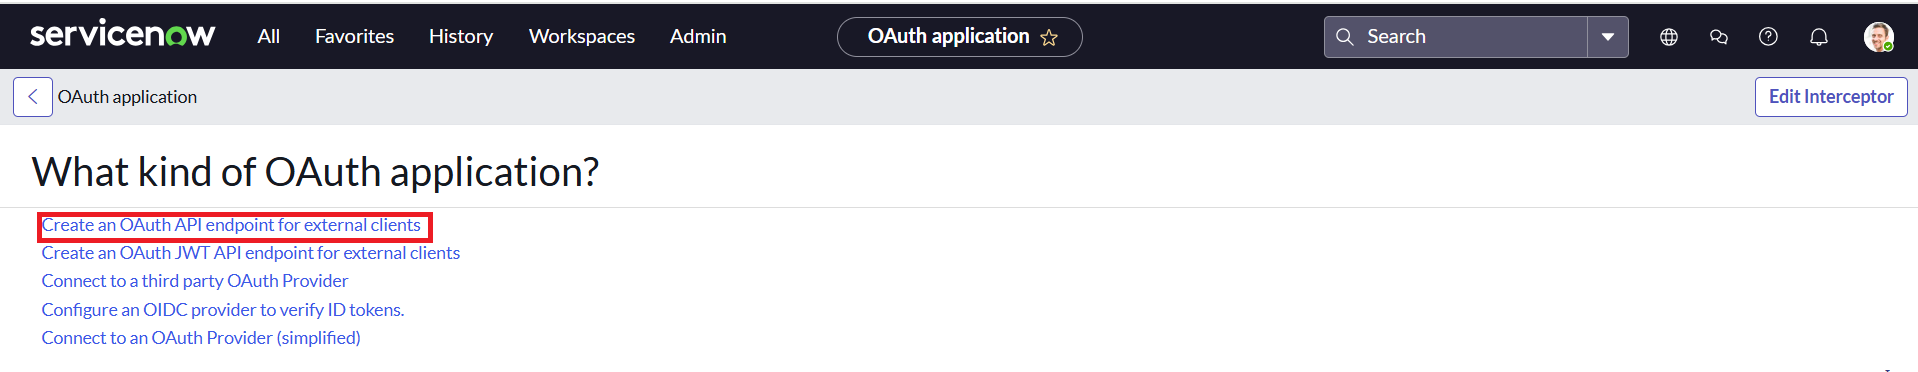The height and width of the screenshot is (372, 1918).
Task: Open the History menu
Action: [x=461, y=36]
